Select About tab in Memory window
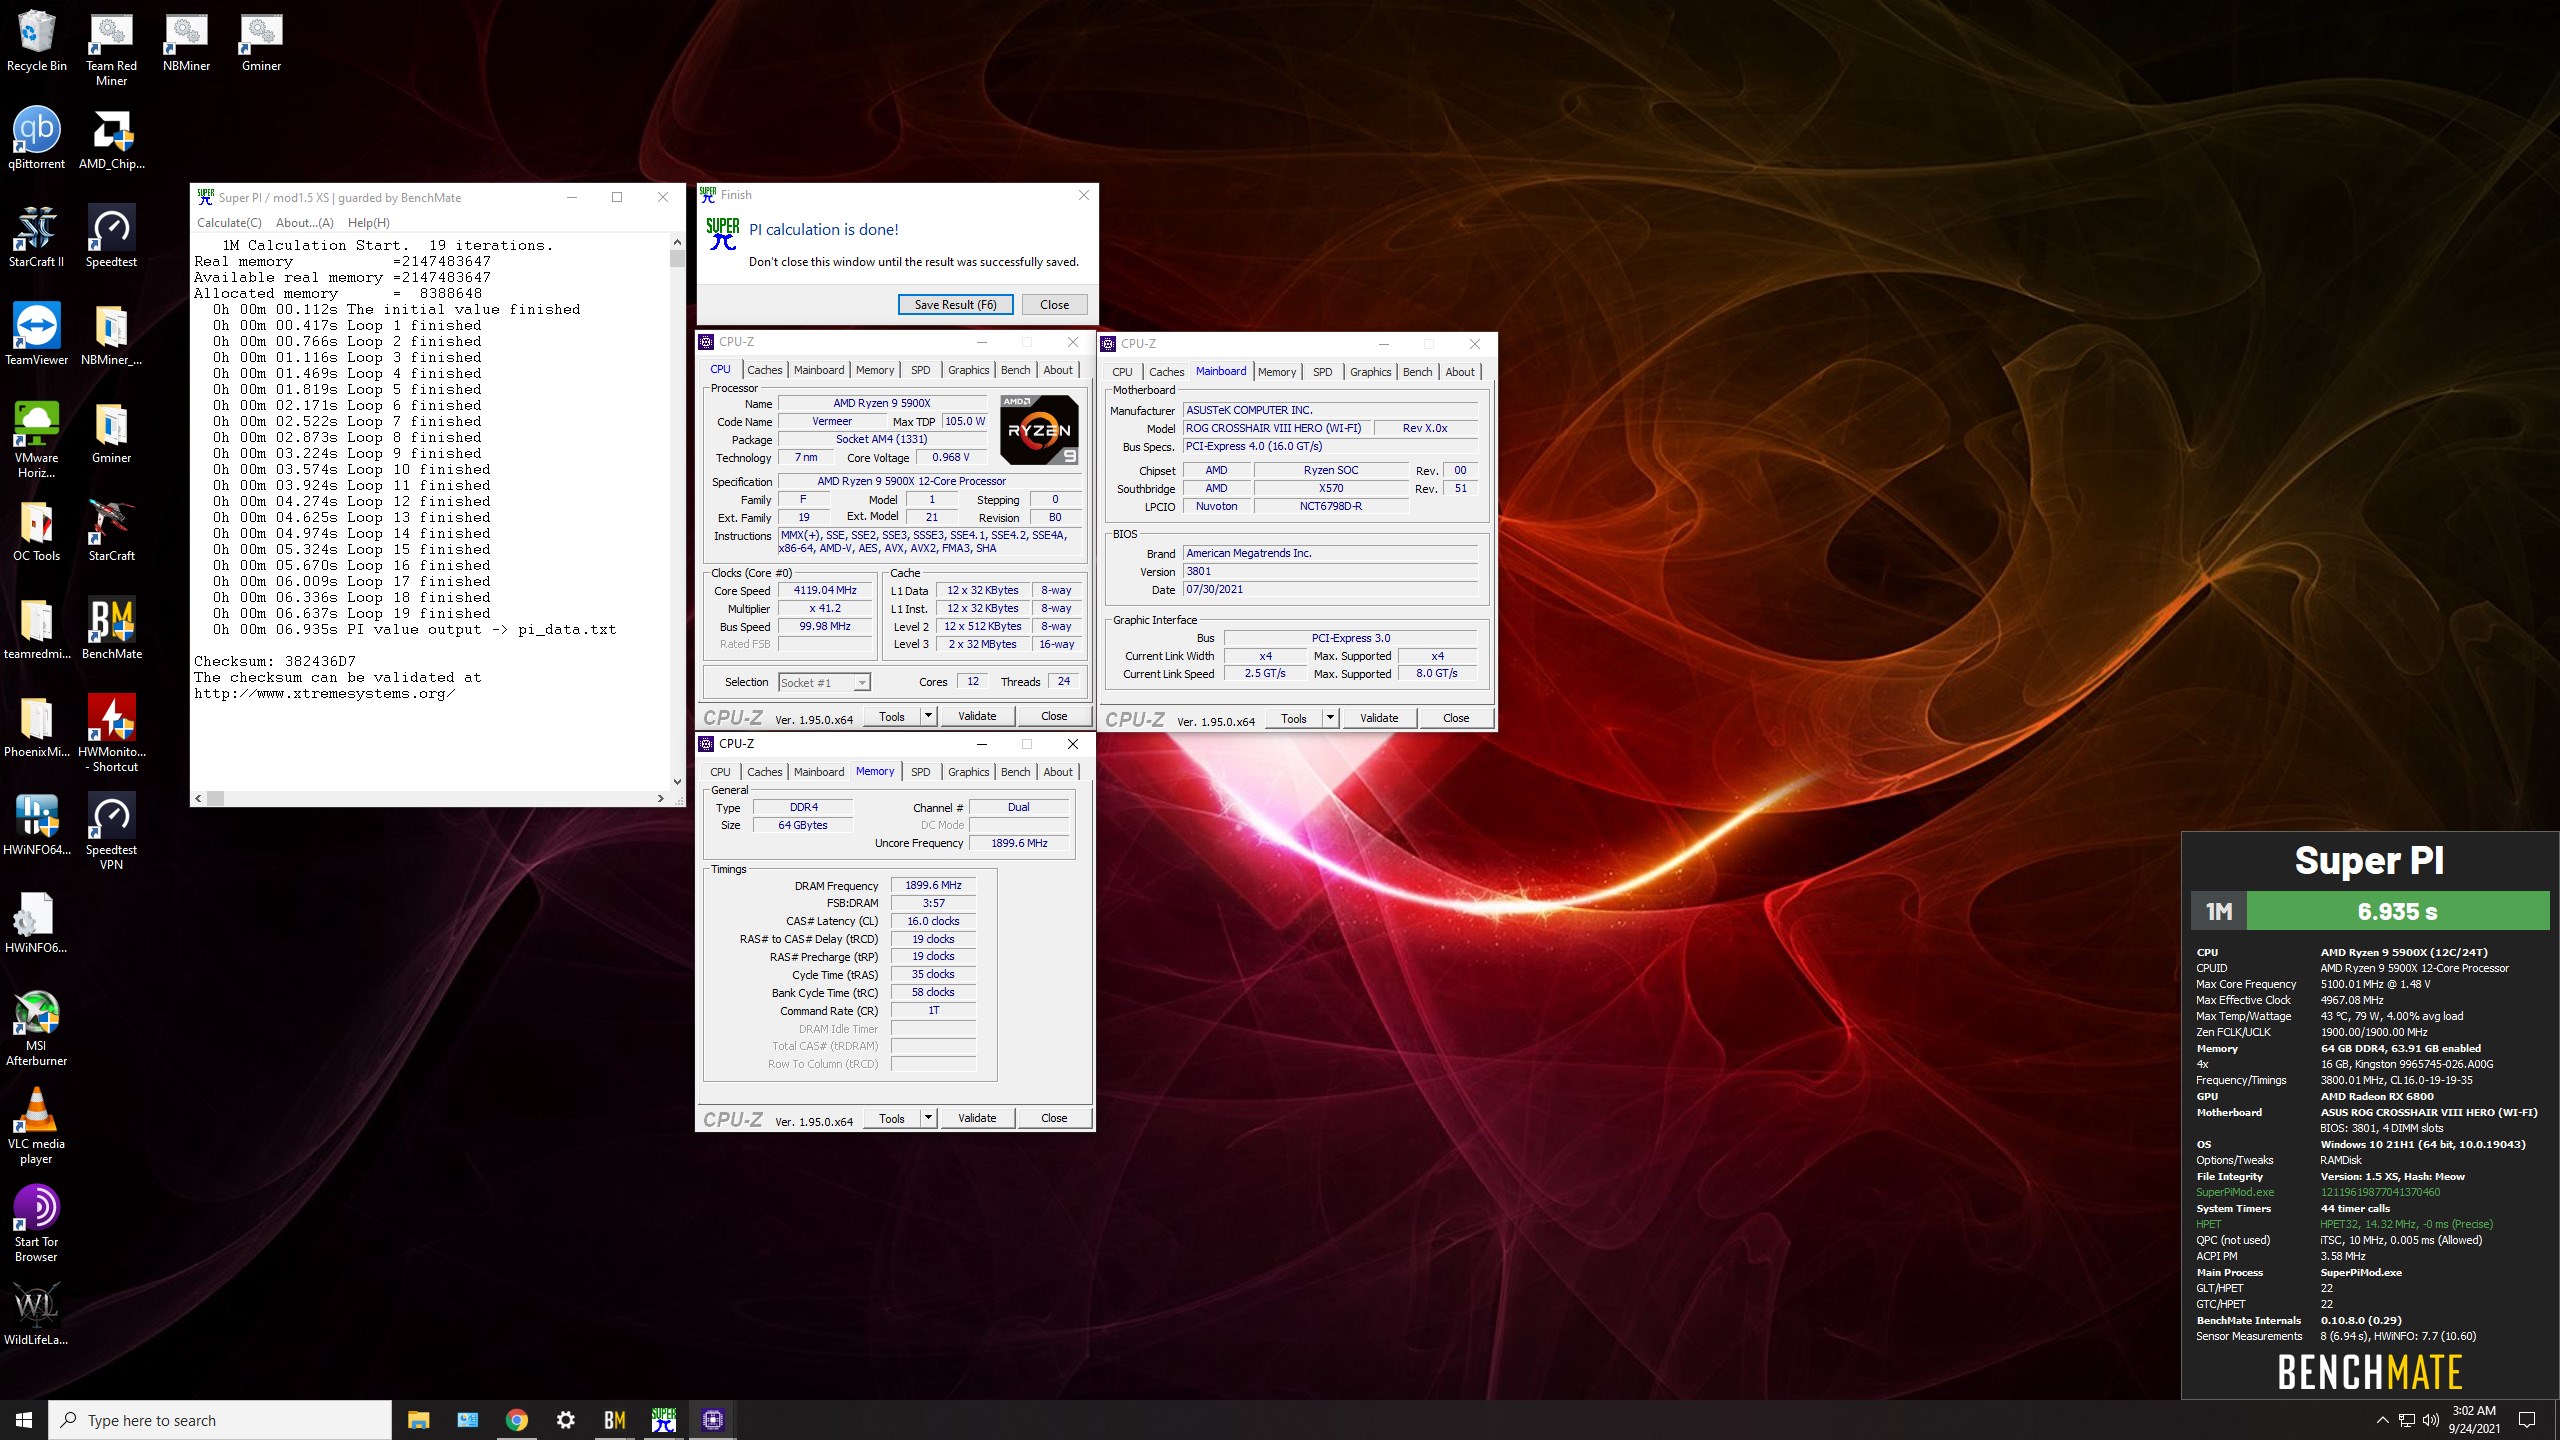Screen dimensions: 2560x1440 [x=1058, y=772]
